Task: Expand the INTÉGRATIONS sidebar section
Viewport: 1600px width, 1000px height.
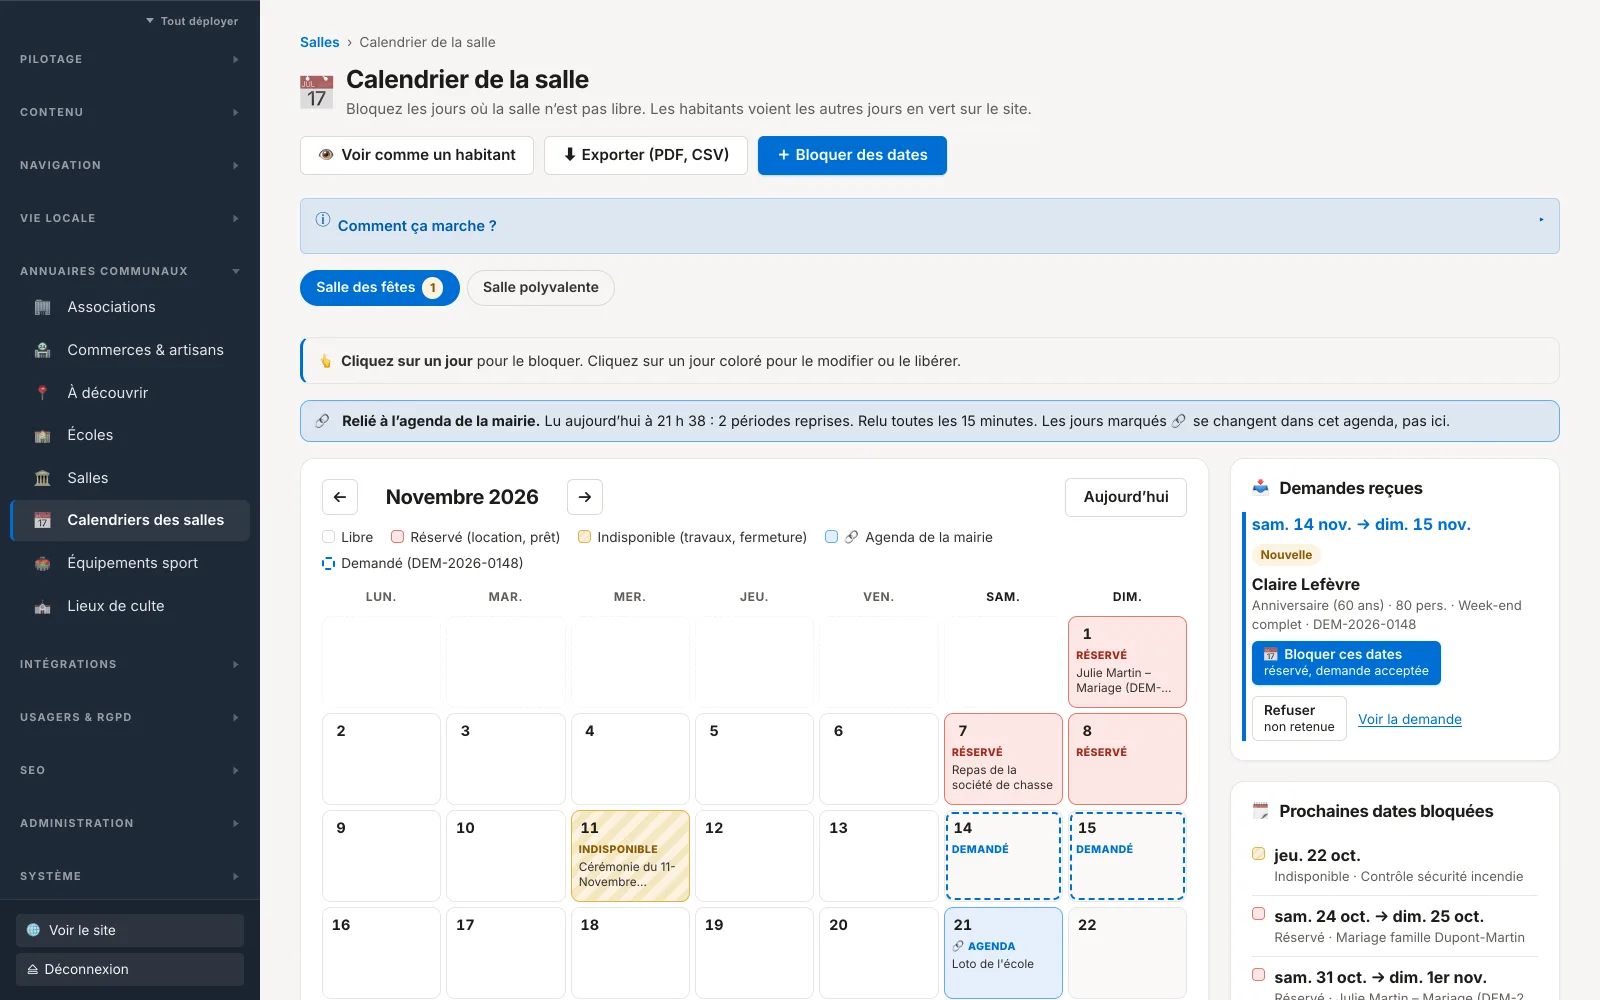Action: [x=130, y=664]
